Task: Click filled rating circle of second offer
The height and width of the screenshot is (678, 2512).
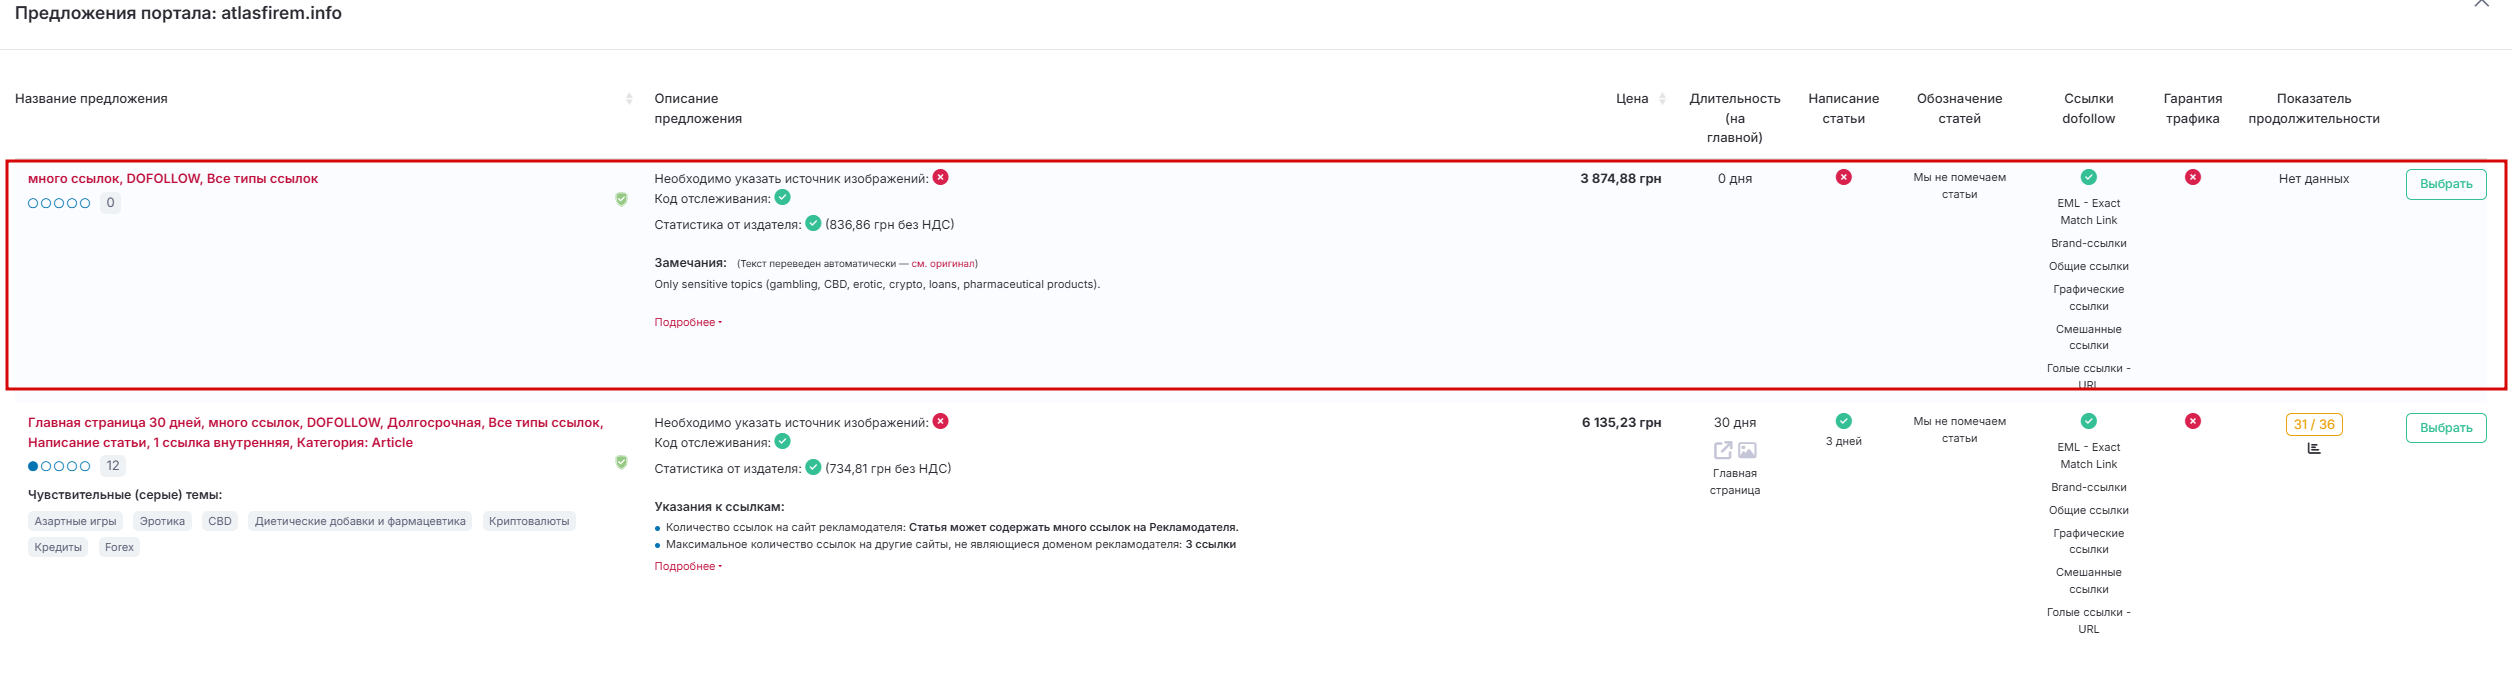Action: tap(33, 466)
